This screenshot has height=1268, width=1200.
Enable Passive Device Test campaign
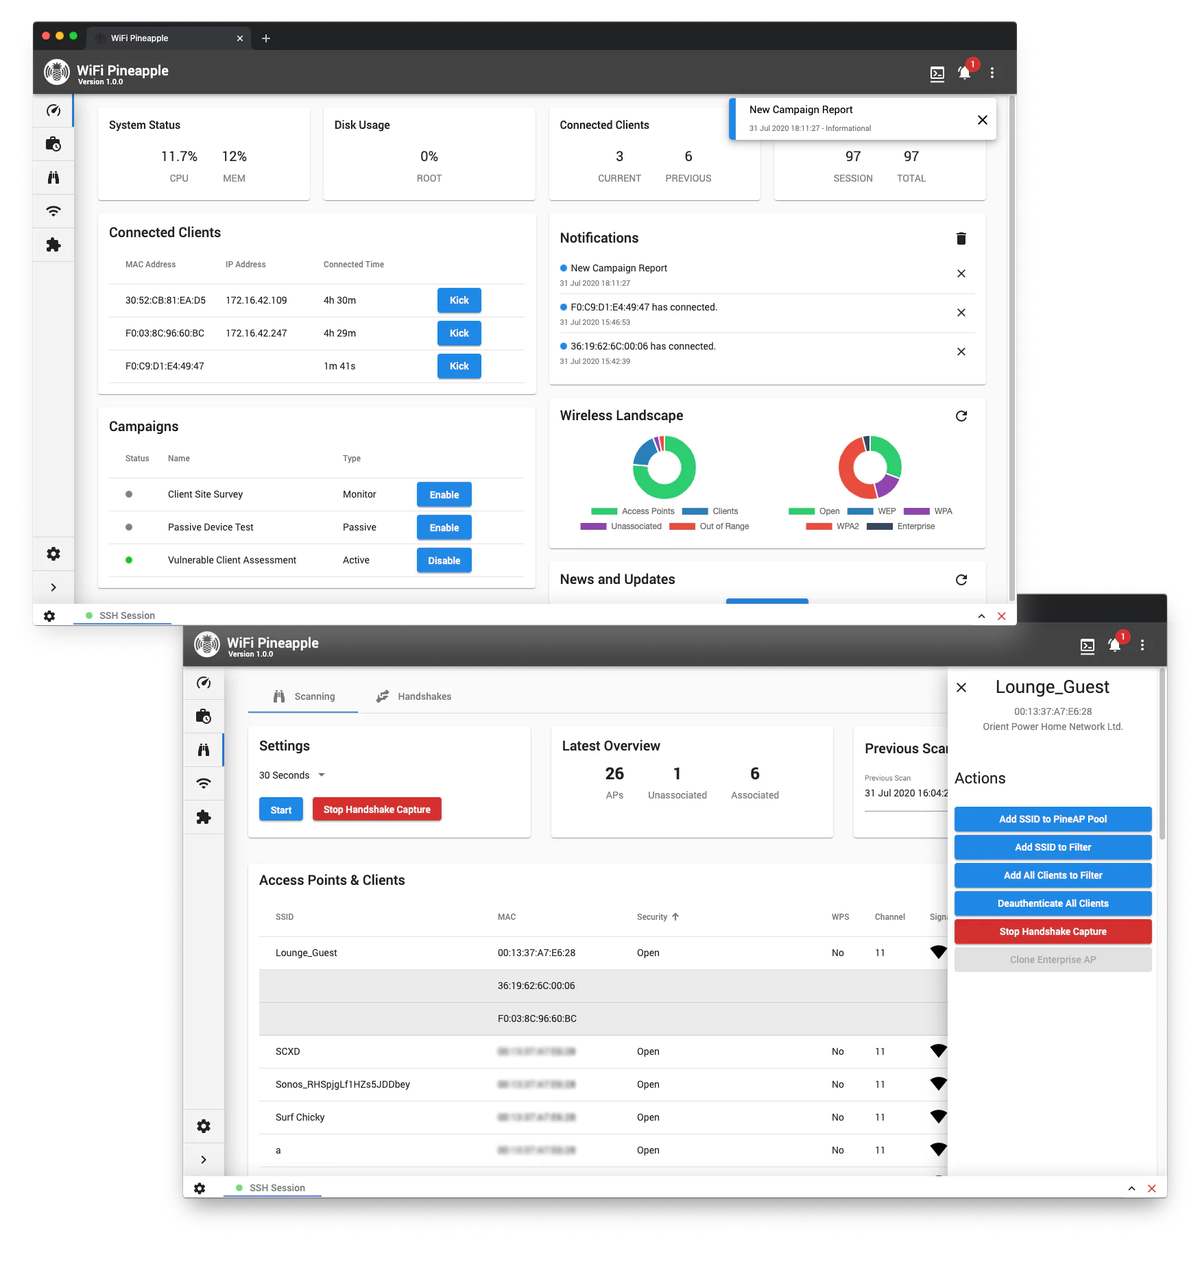point(444,528)
